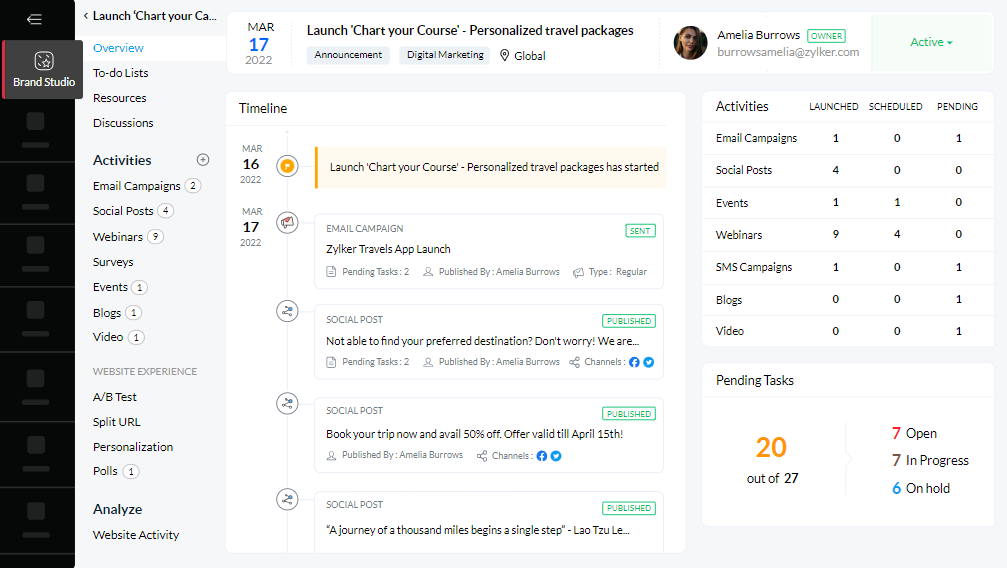Image resolution: width=1007 pixels, height=568 pixels.
Task: Click the Twitter channel icon on second social post
Action: click(x=556, y=456)
